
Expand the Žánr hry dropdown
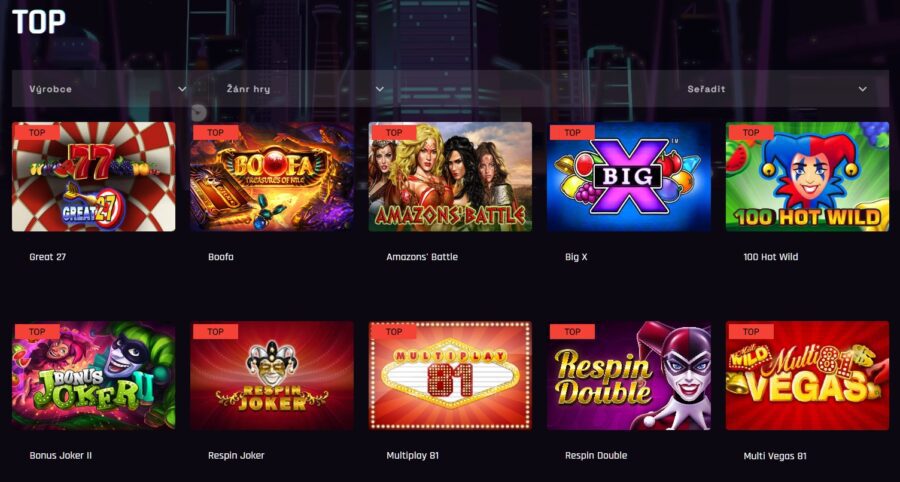coord(305,89)
